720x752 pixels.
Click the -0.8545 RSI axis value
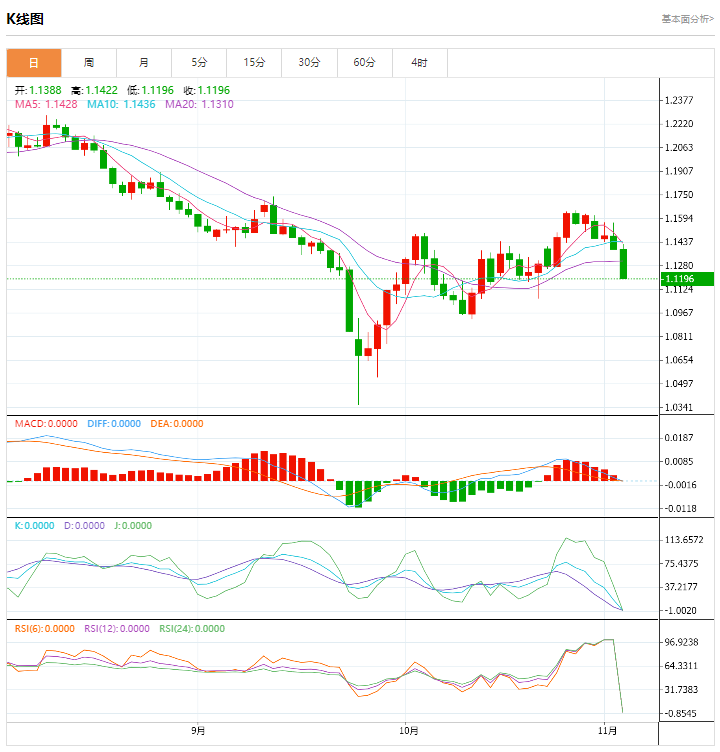[680, 714]
